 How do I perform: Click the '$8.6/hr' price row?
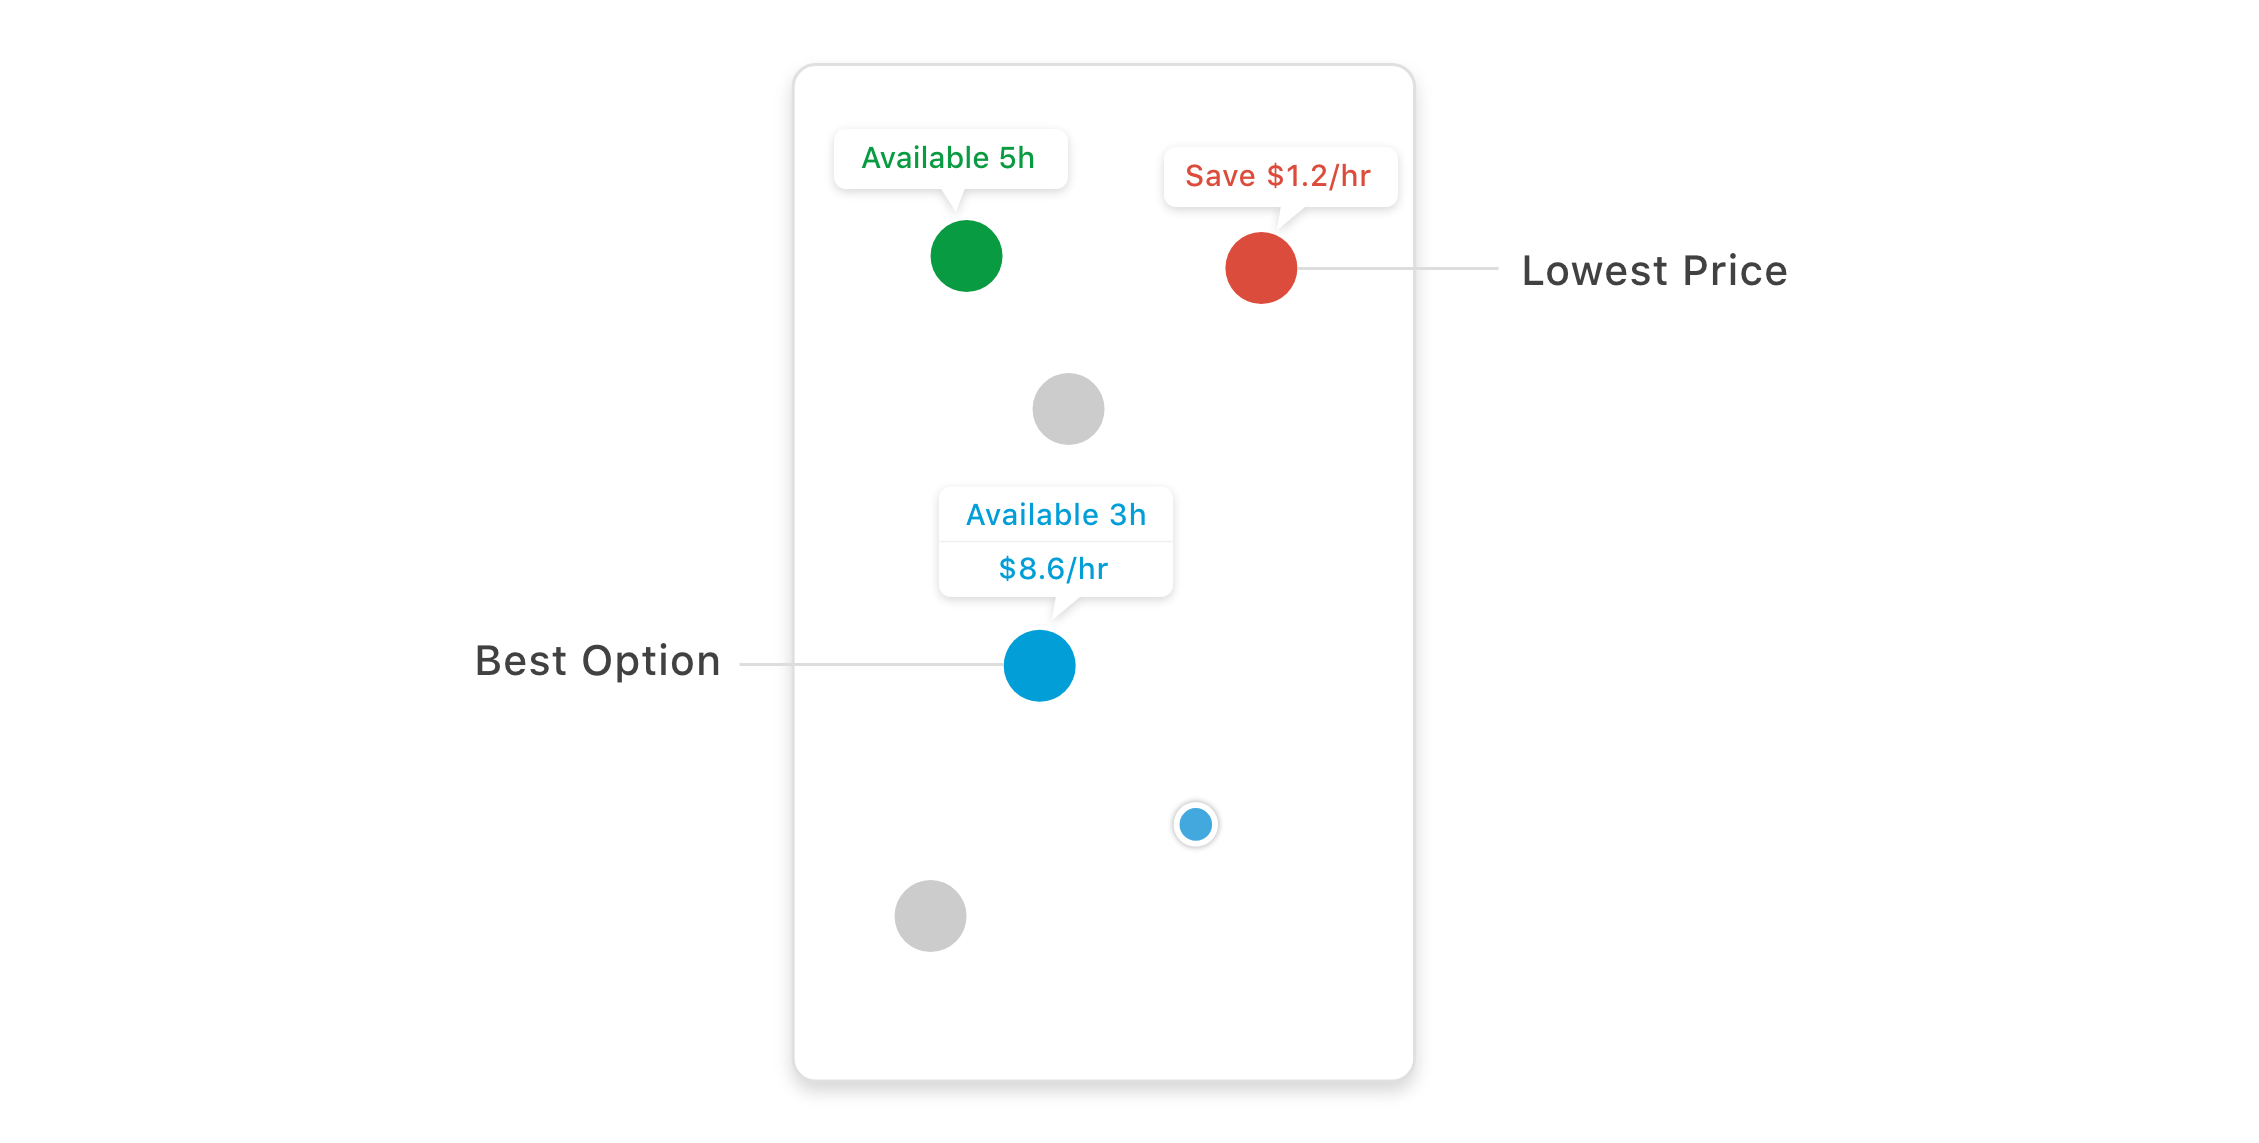coord(1054,569)
